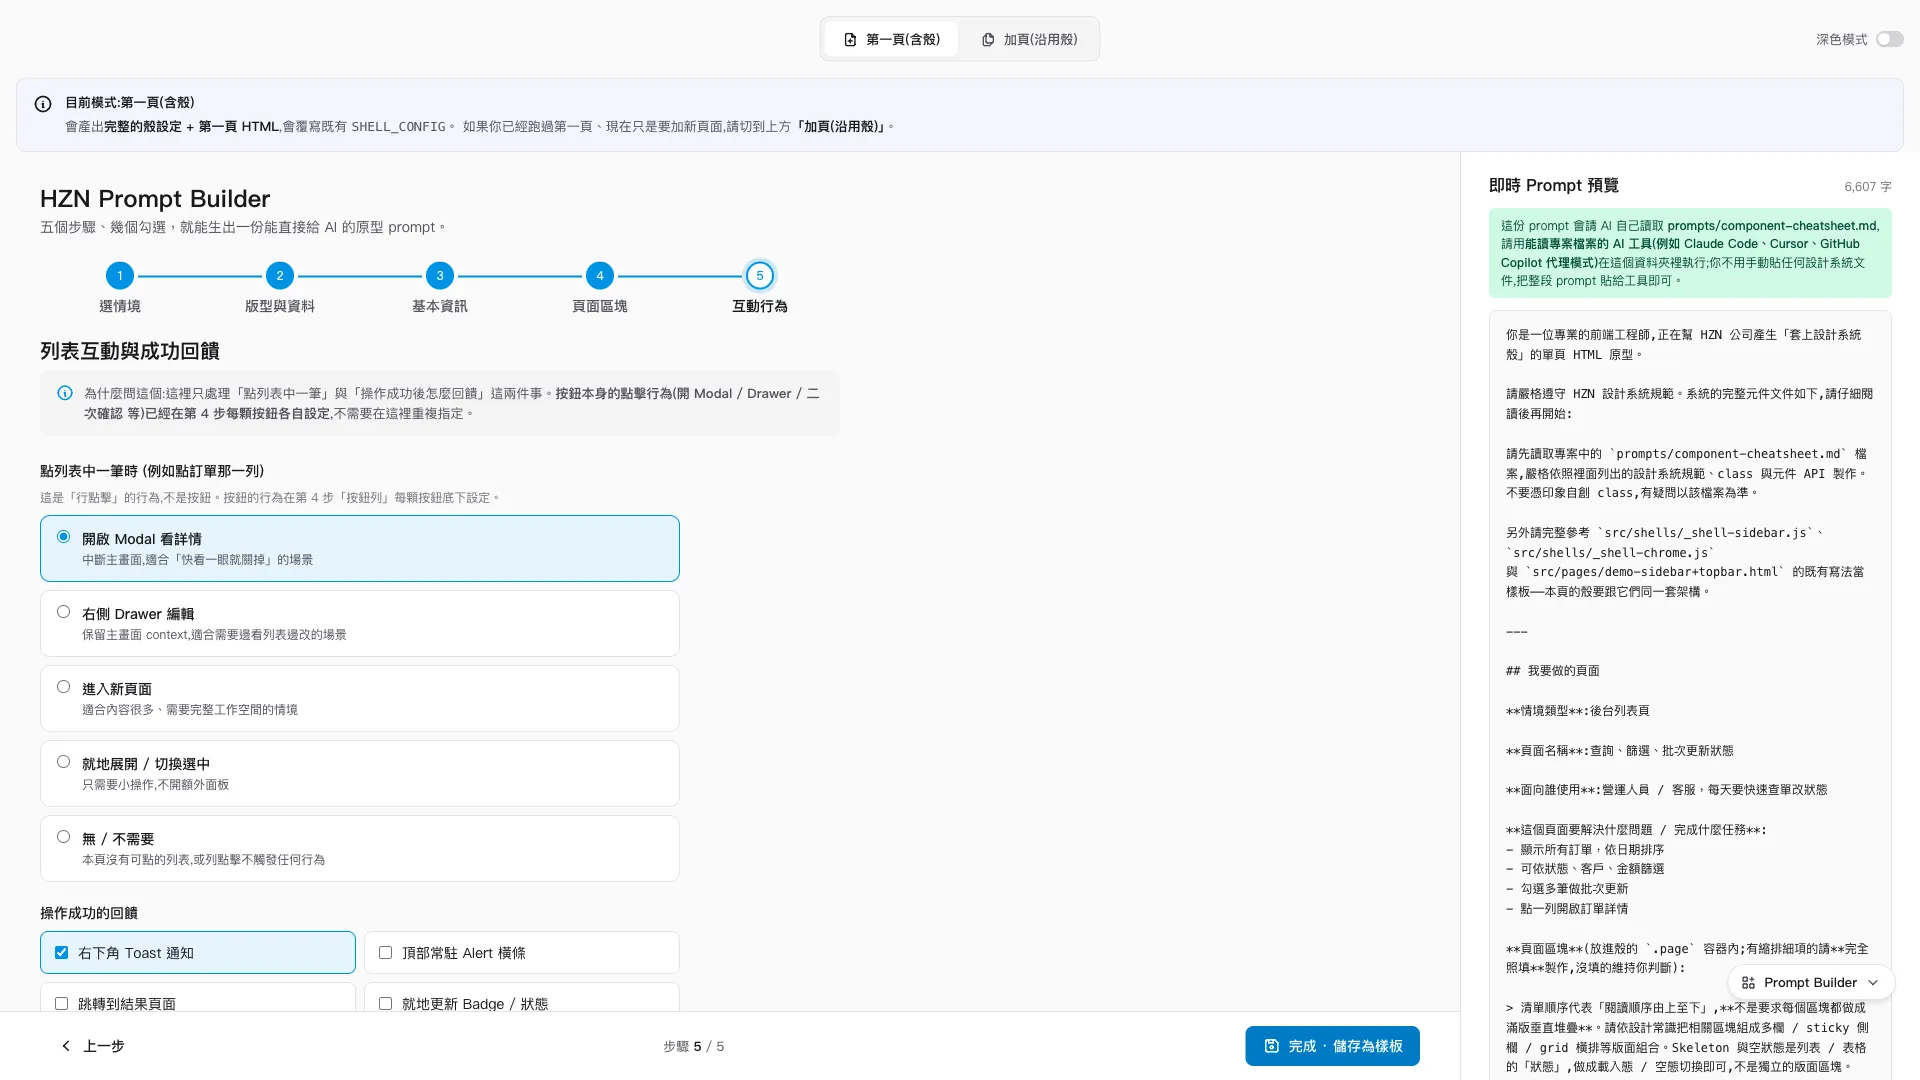The width and height of the screenshot is (1920, 1080).
Task: Switch to 第一頁(含殼) mode tab
Action: [x=891, y=39]
